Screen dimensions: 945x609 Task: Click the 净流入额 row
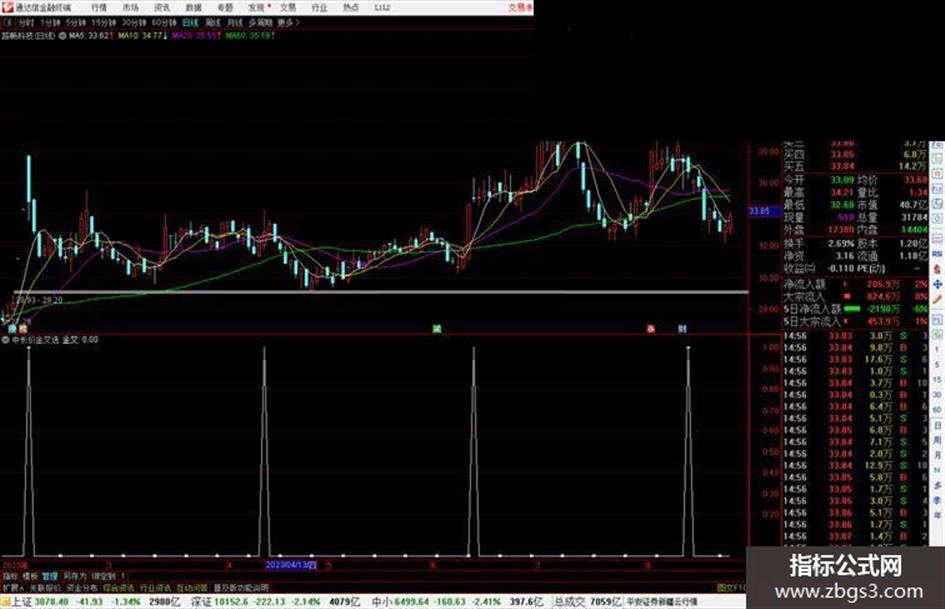(856, 284)
